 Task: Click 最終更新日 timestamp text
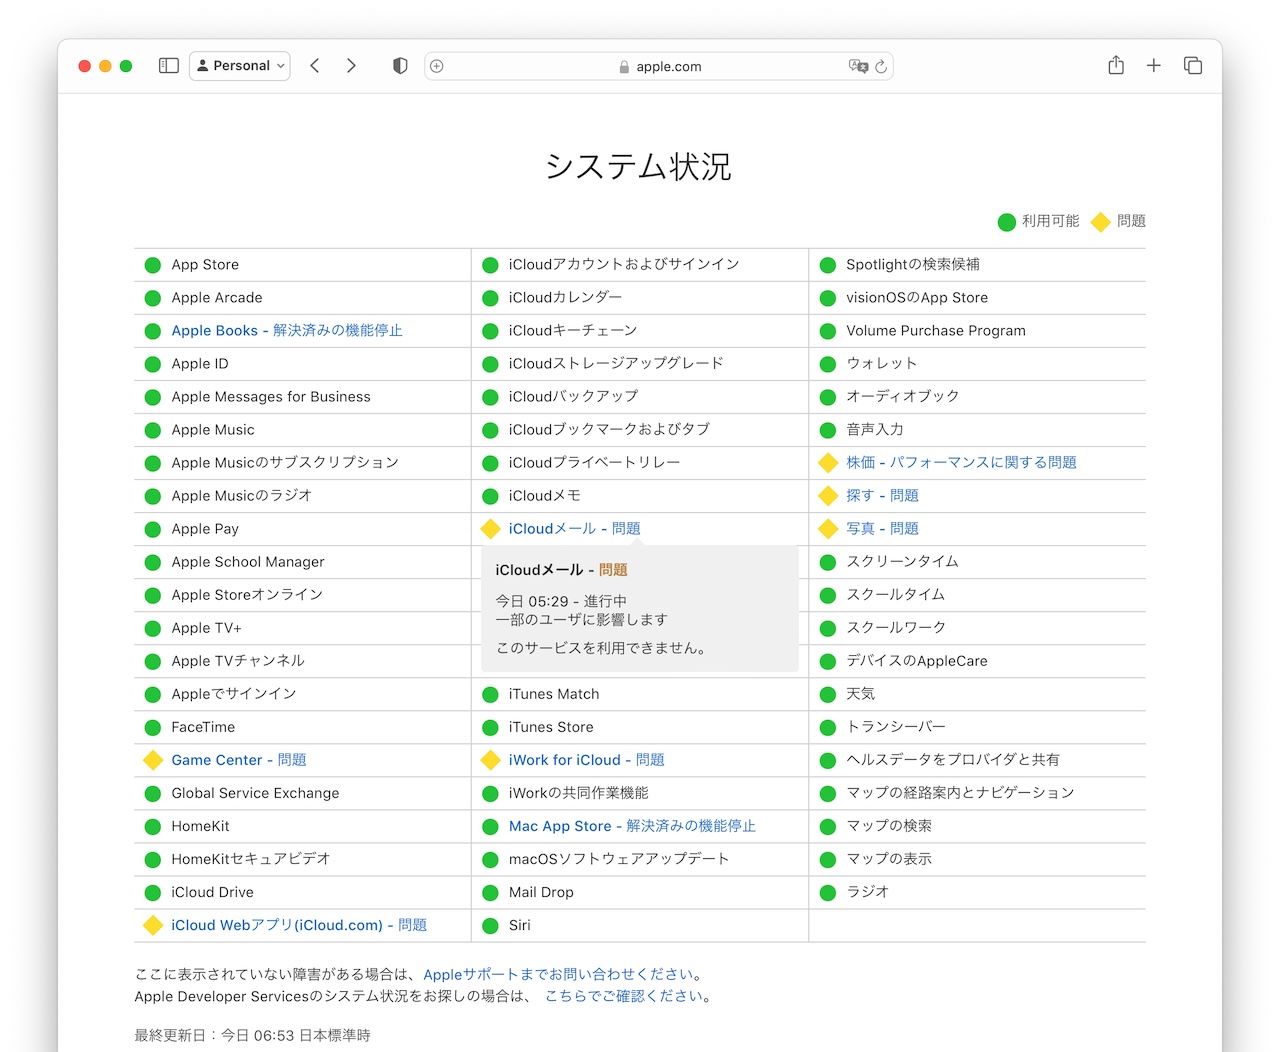tap(252, 1036)
